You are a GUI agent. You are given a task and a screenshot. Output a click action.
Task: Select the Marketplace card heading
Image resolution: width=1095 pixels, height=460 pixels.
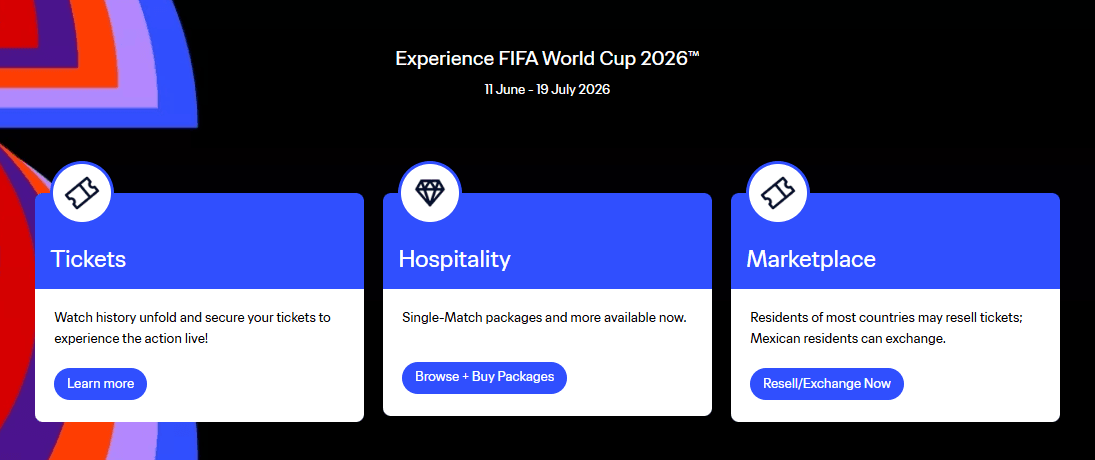pos(811,259)
